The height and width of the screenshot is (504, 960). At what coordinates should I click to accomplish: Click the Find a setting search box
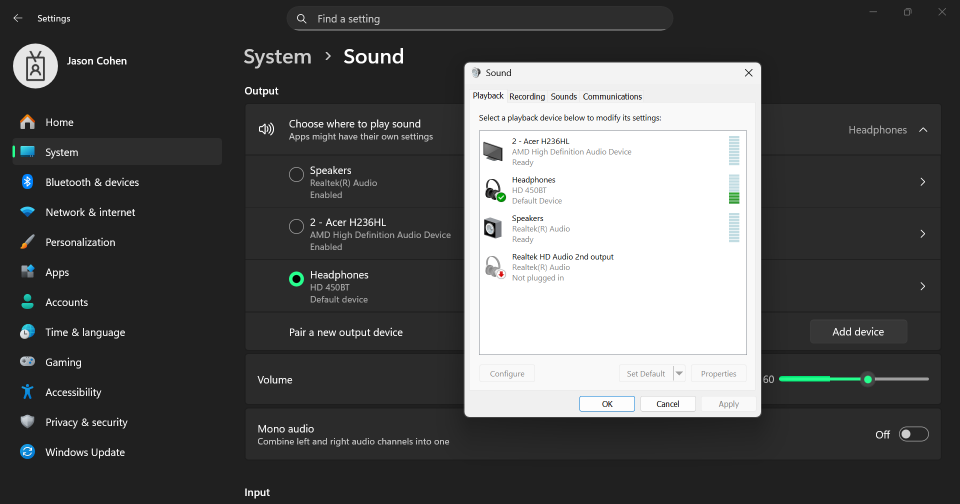(480, 18)
